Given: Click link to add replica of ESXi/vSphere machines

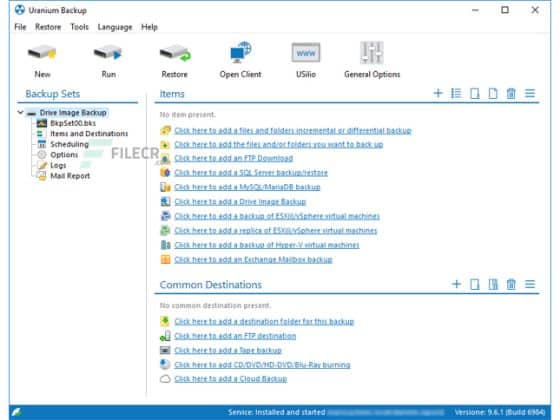Looking at the screenshot, I should pos(275,231).
